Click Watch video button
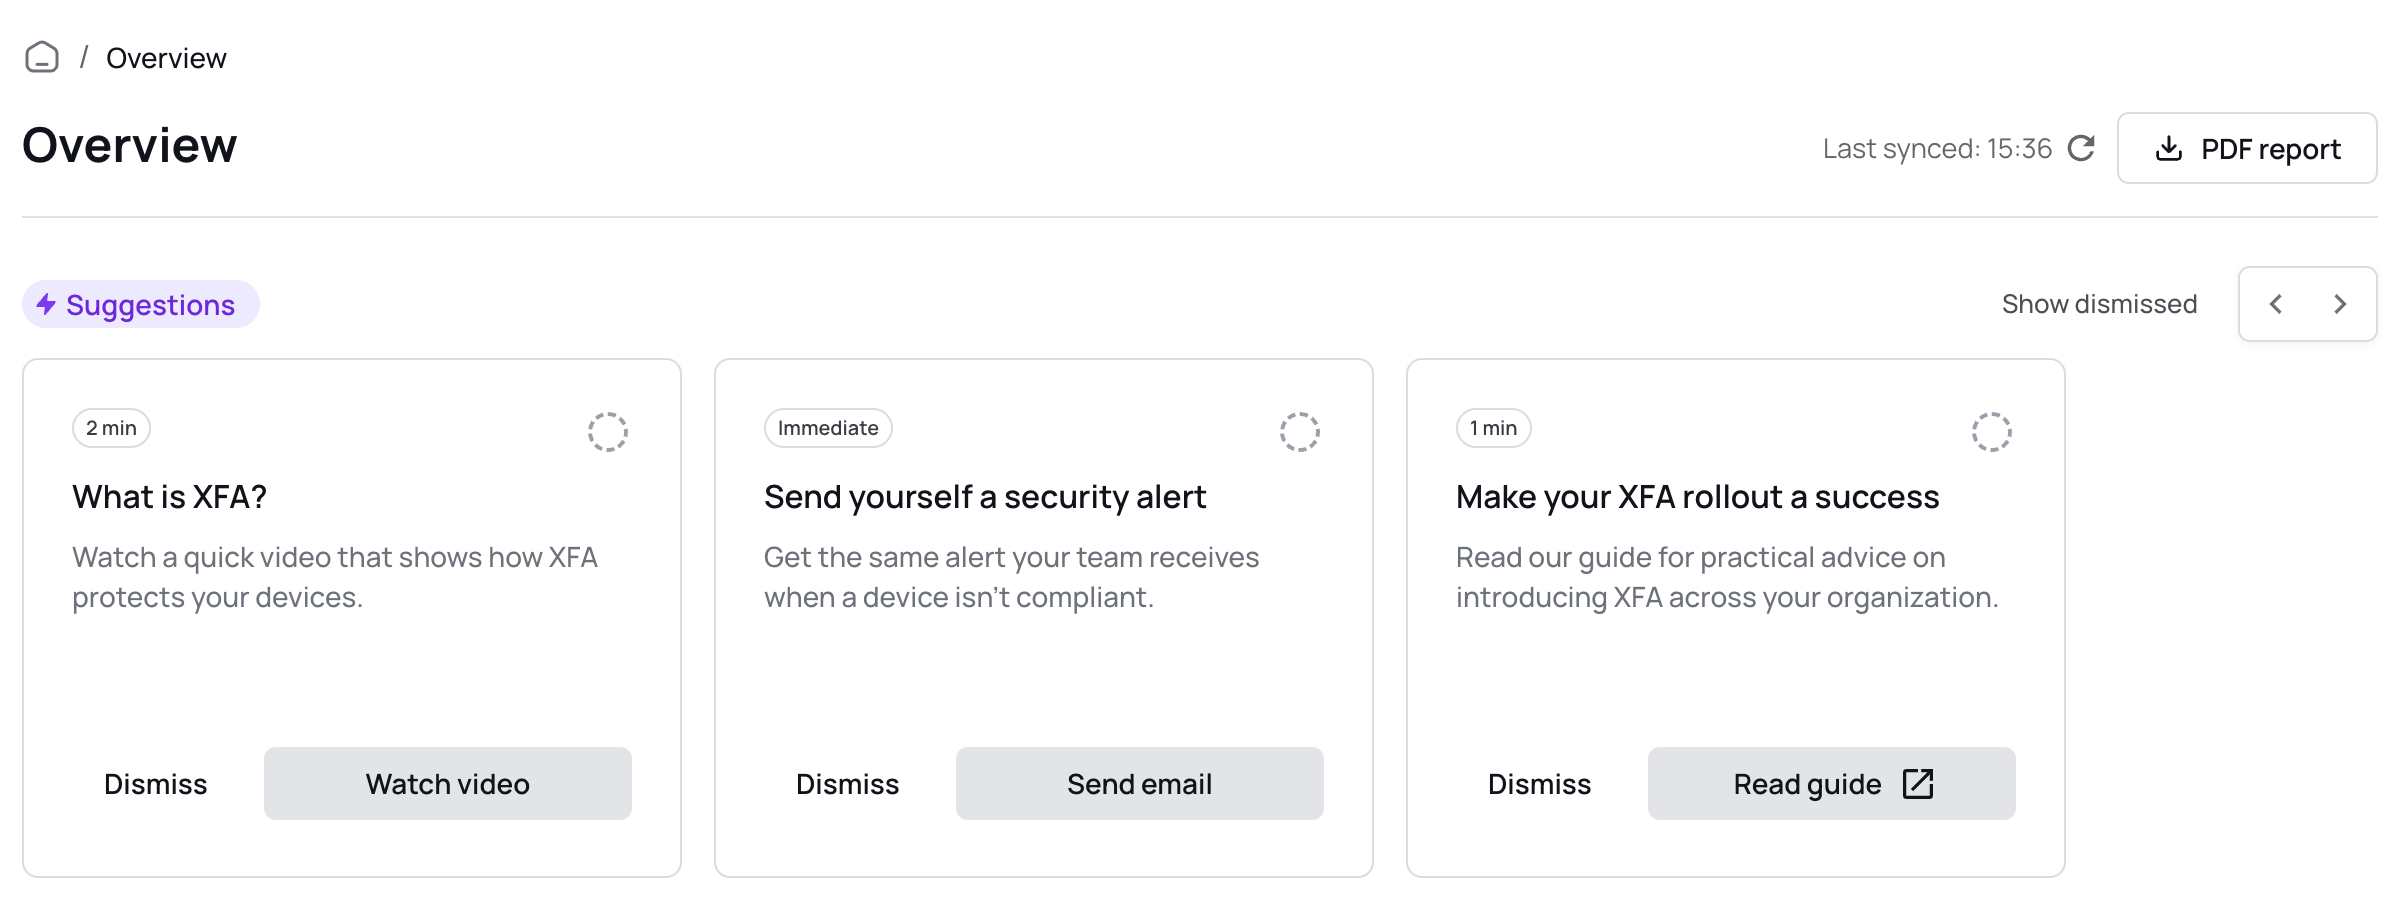 pyautogui.click(x=448, y=784)
